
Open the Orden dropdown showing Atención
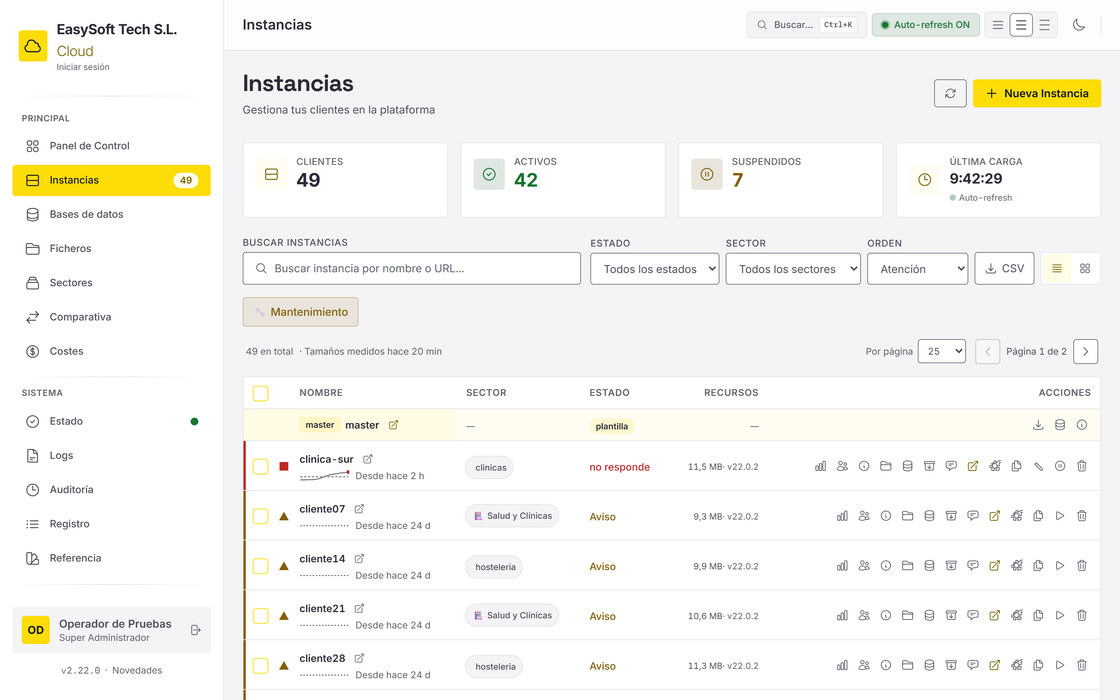pyautogui.click(x=917, y=269)
